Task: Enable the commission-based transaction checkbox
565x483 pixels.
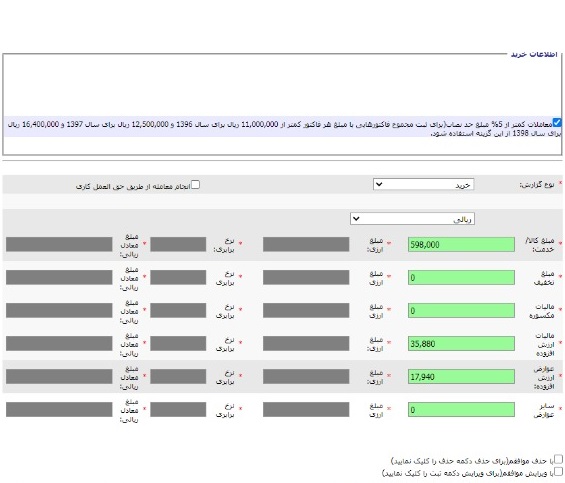Action: pos(195,185)
